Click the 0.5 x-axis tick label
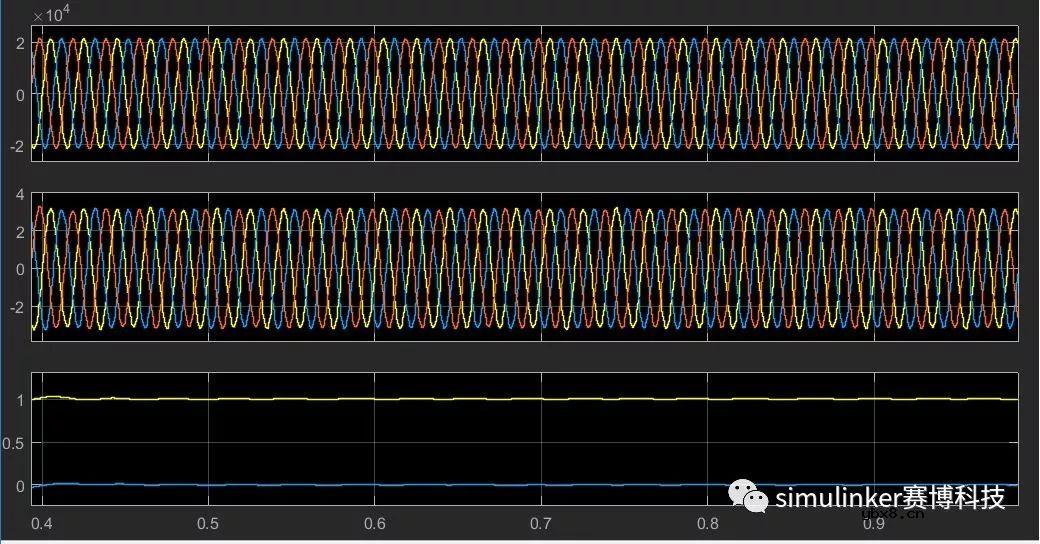The width and height of the screenshot is (1040, 544). tap(207, 524)
